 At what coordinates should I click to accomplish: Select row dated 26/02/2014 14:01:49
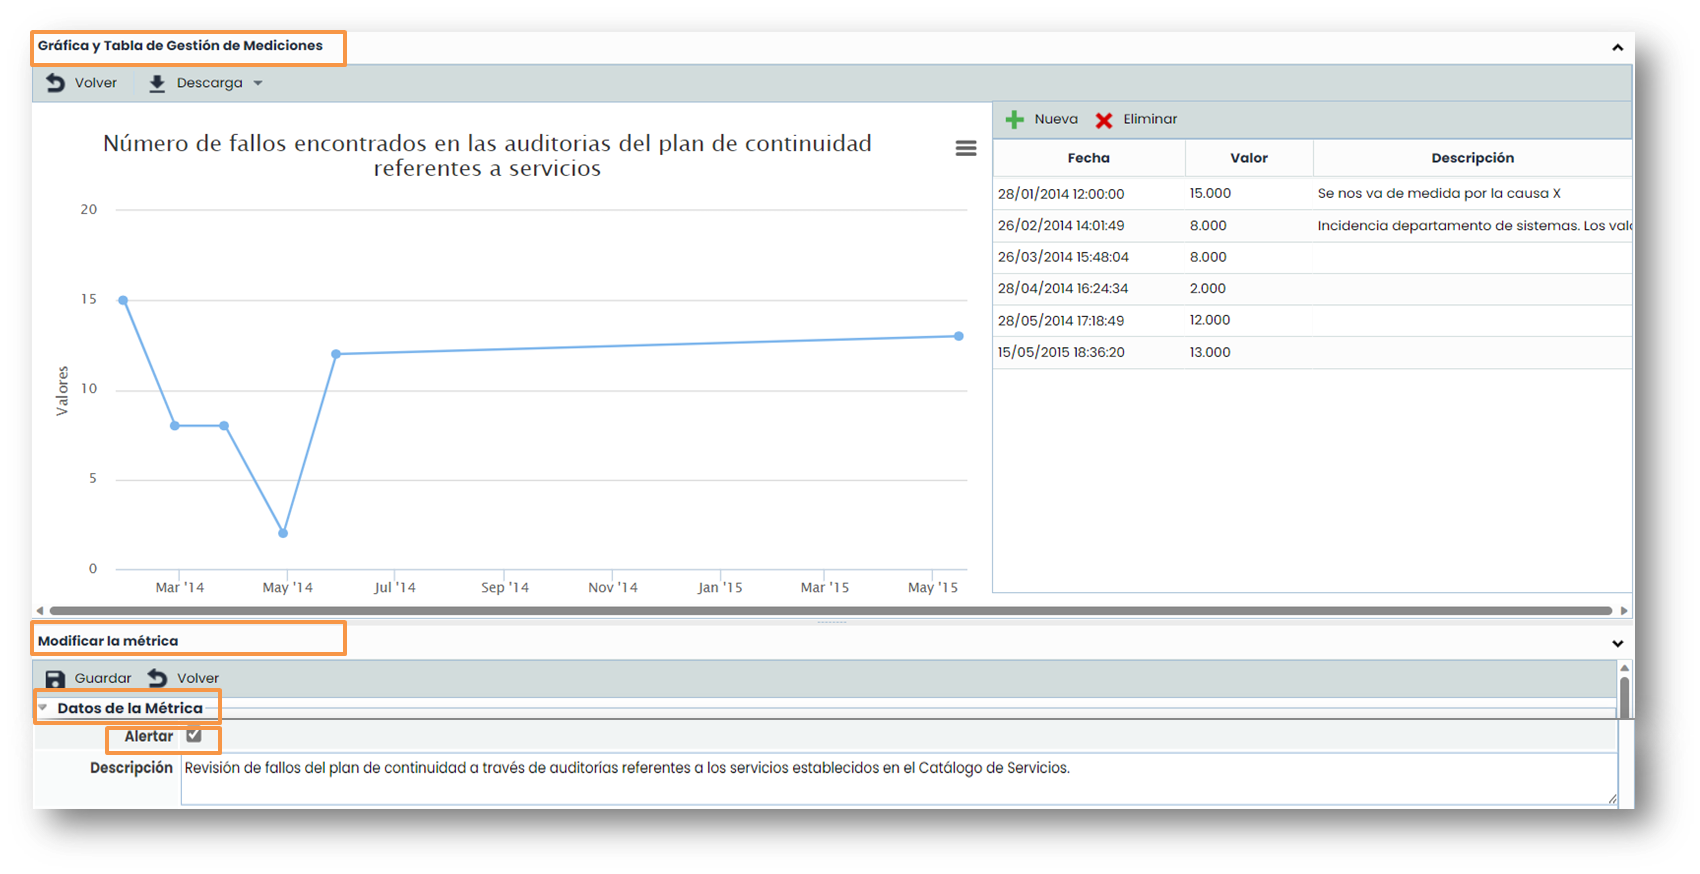[x=1312, y=225]
